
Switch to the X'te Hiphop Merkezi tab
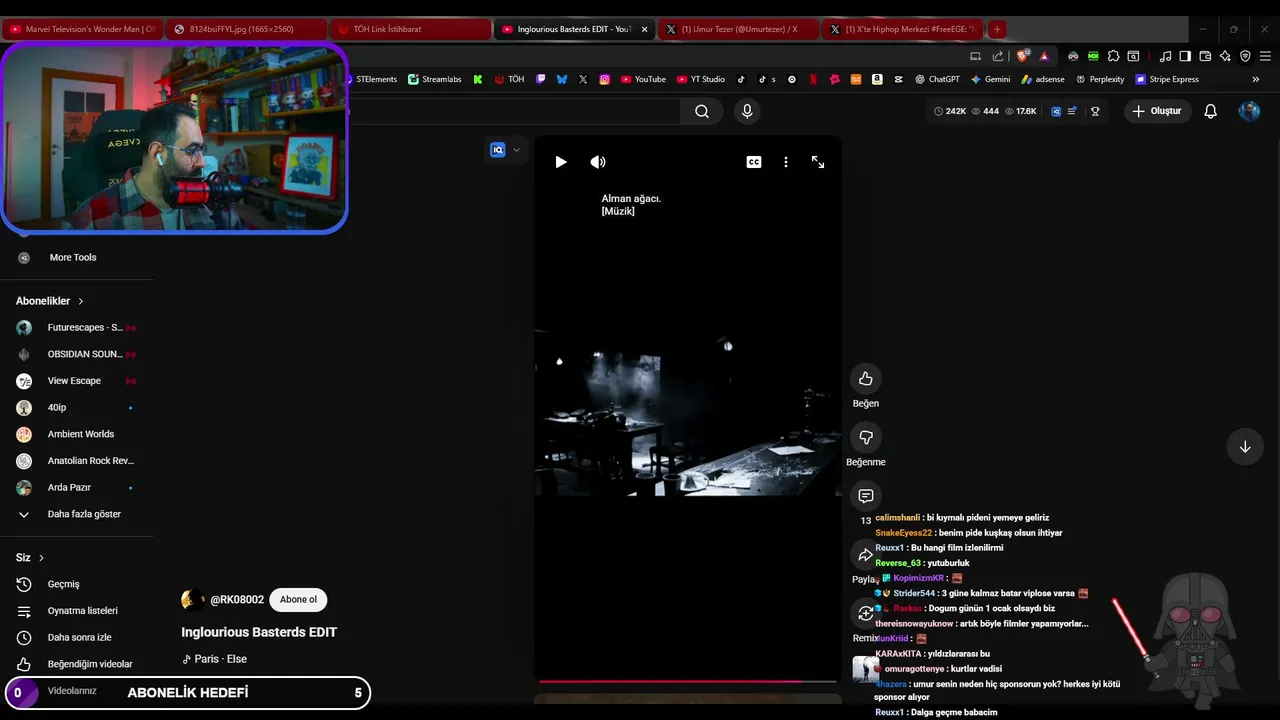[x=902, y=29]
